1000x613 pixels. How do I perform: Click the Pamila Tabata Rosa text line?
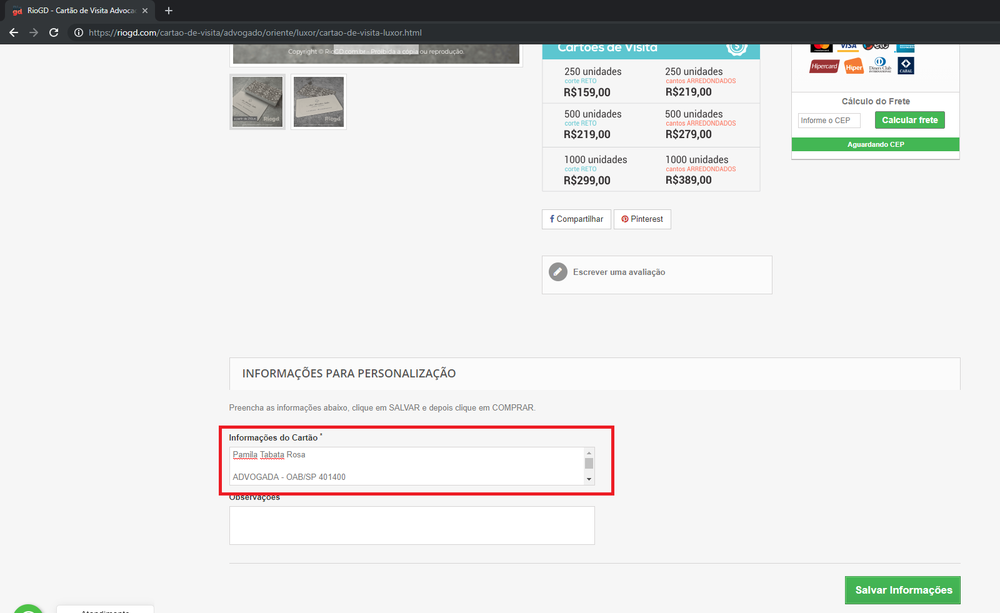(269, 454)
